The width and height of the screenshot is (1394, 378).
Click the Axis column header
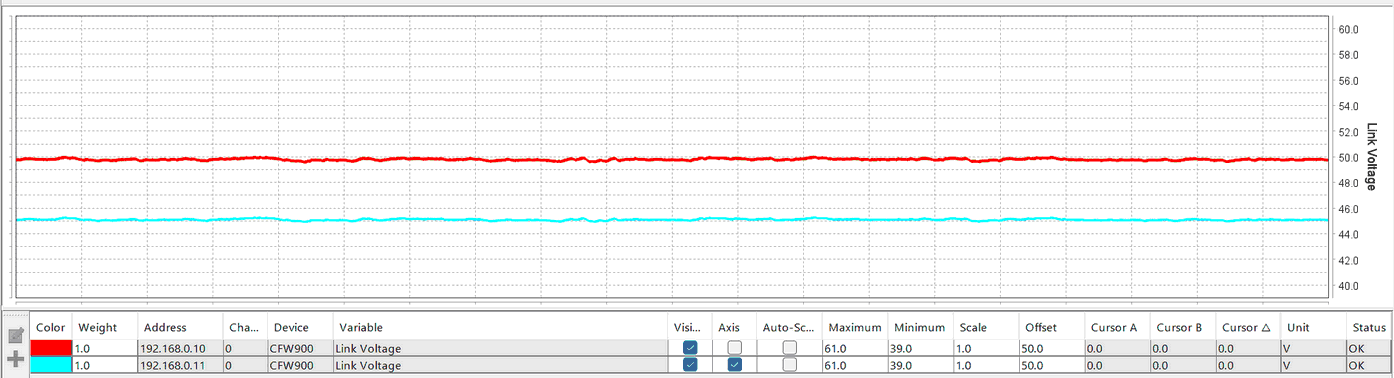click(734, 327)
